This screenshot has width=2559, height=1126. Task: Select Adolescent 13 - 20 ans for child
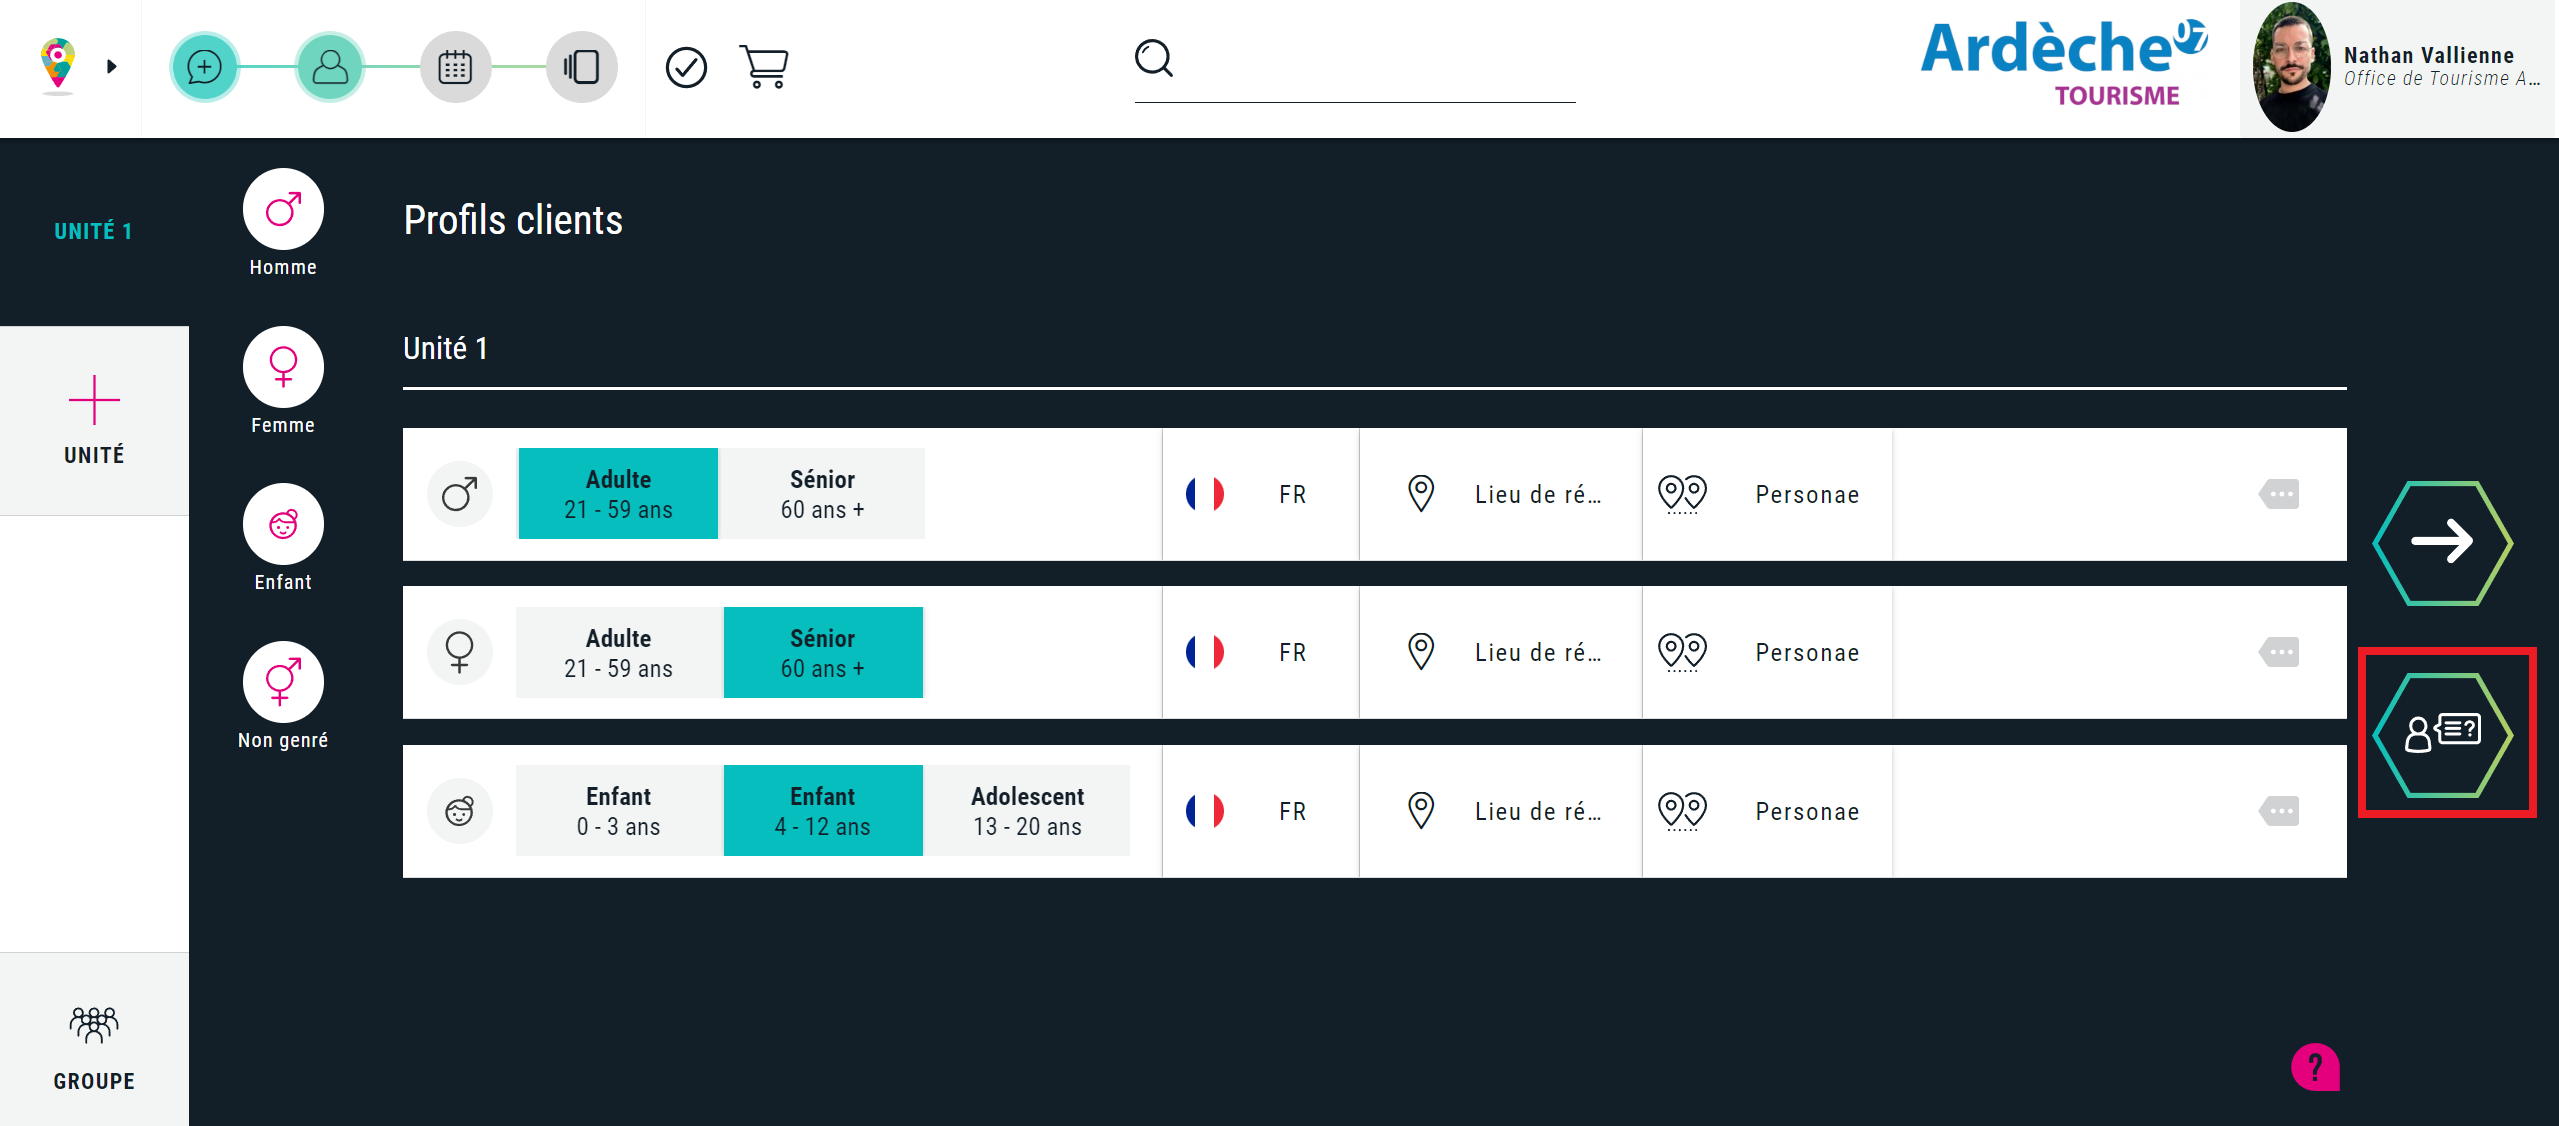tap(1027, 811)
